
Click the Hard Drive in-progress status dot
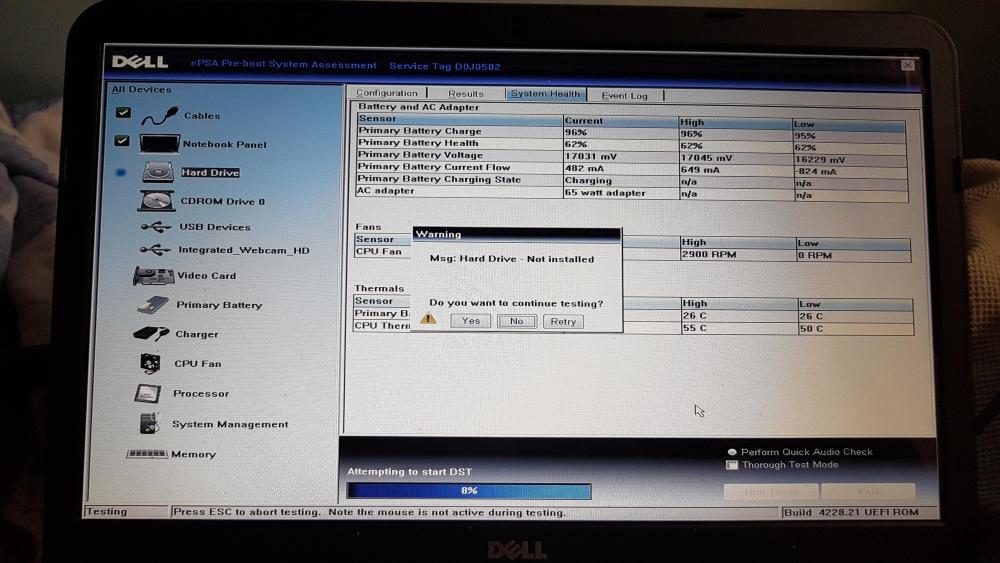point(121,172)
